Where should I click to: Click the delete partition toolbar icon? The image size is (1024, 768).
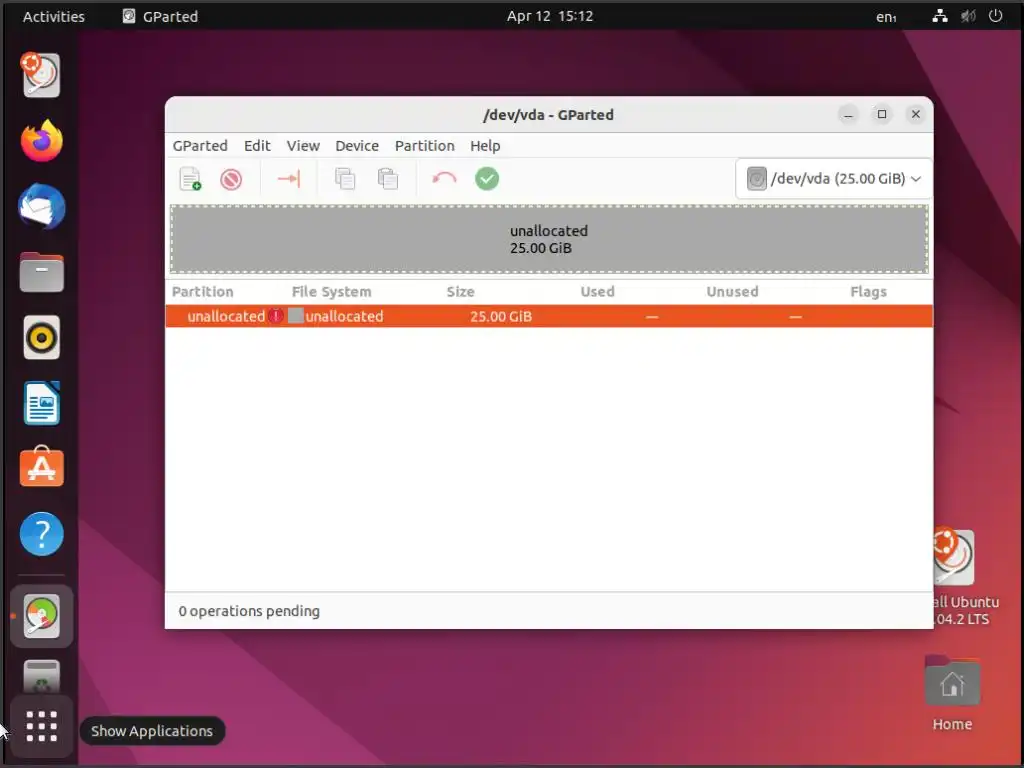coord(231,179)
